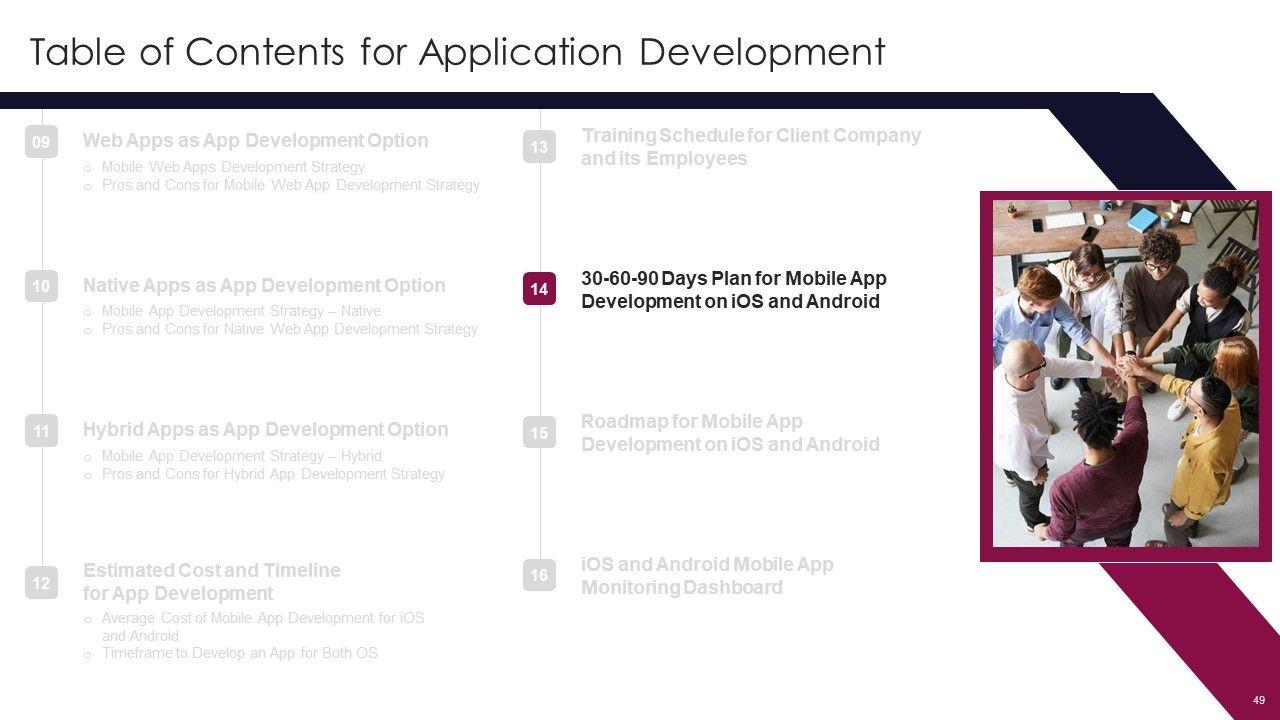Open iOS and Android Mobile App Monitoring Dashboard

pyautogui.click(x=707, y=576)
